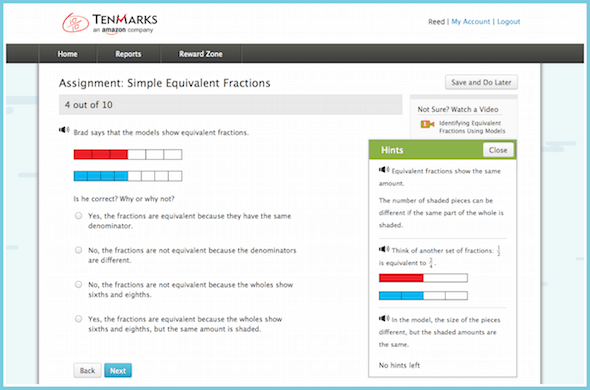Click the TenMarks logo
This screenshot has height=390, width=590.
(x=109, y=23)
